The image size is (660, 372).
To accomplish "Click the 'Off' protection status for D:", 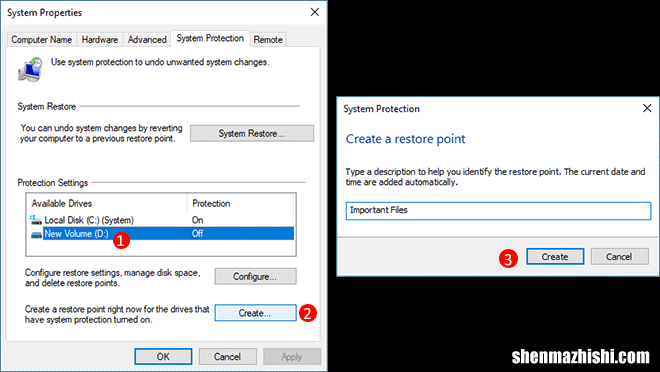I will [x=197, y=234].
